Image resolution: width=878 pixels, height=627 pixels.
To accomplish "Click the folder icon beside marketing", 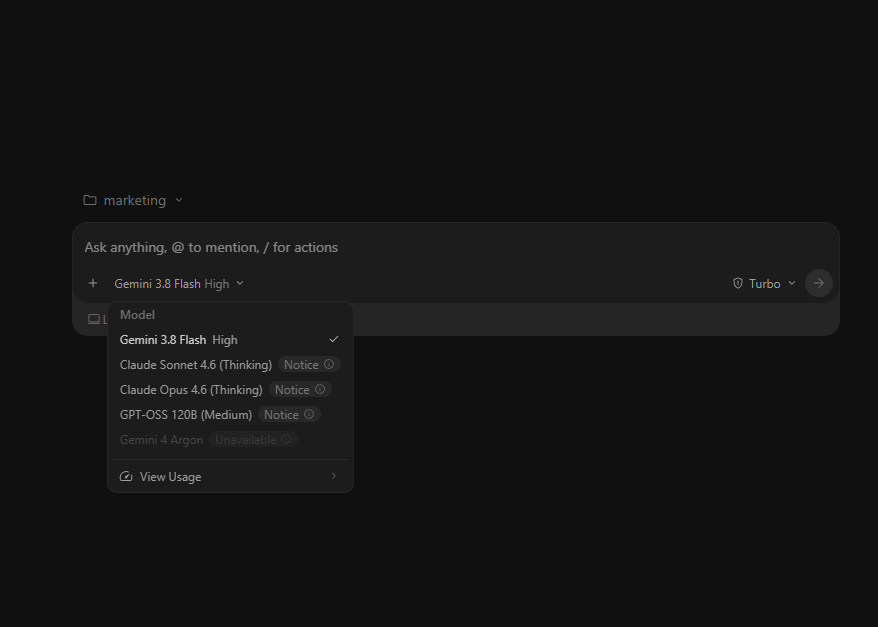I will tap(90, 200).
